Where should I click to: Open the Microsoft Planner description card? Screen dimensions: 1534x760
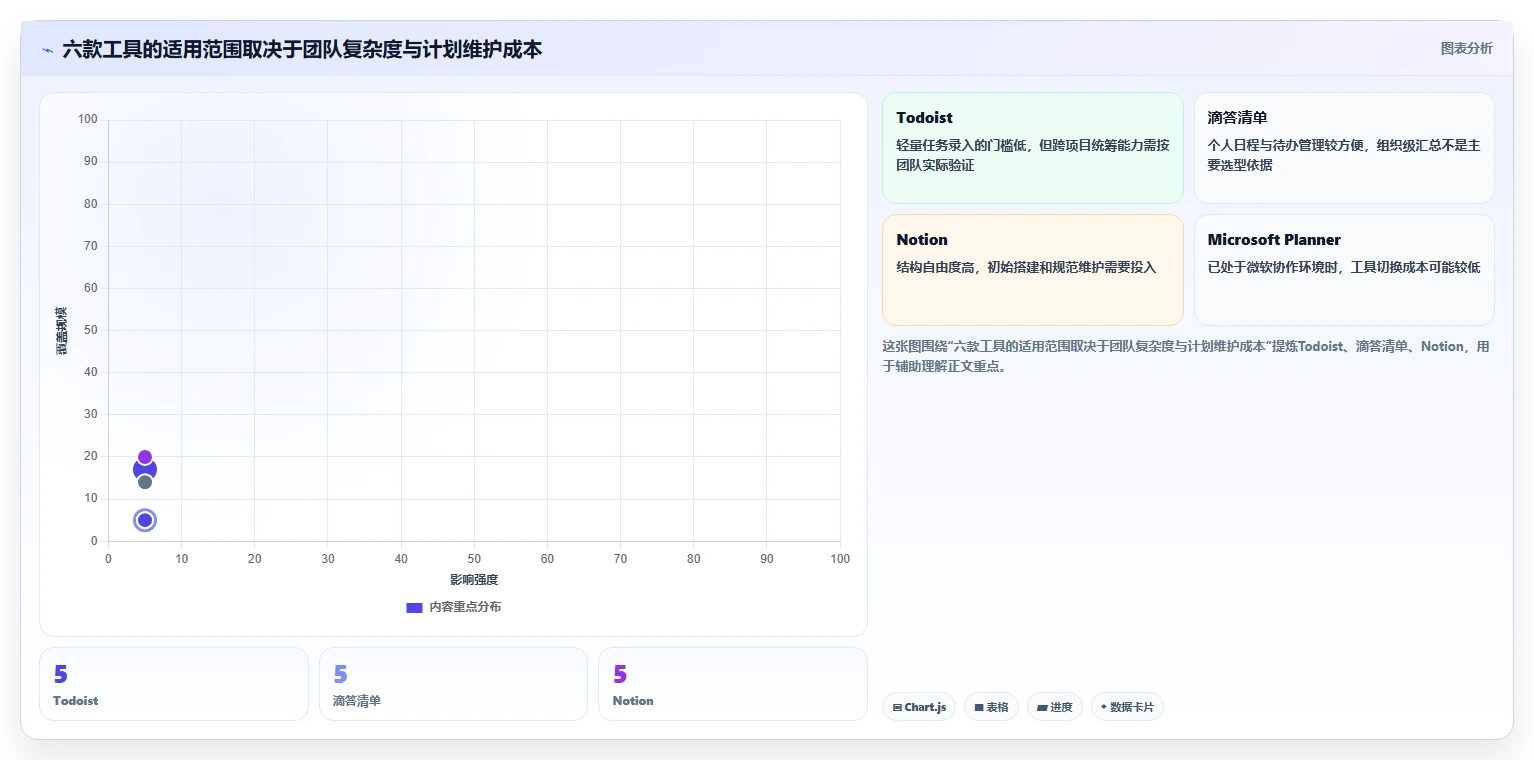coord(1344,270)
